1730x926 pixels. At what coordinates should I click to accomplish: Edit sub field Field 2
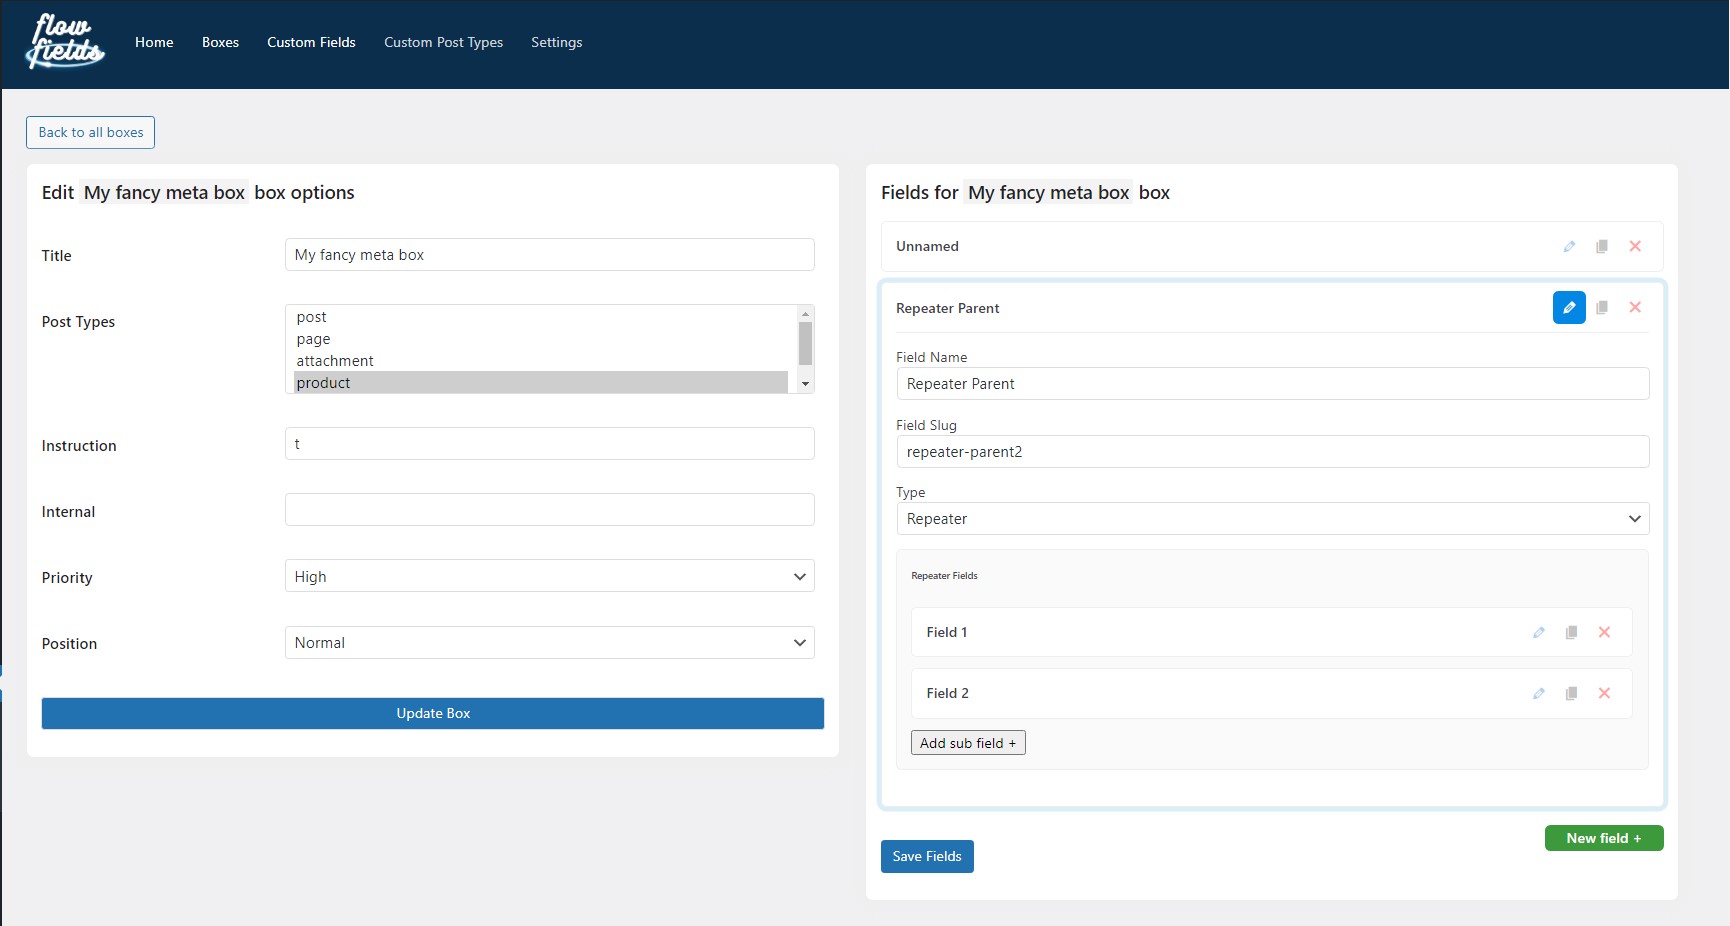click(x=1539, y=693)
